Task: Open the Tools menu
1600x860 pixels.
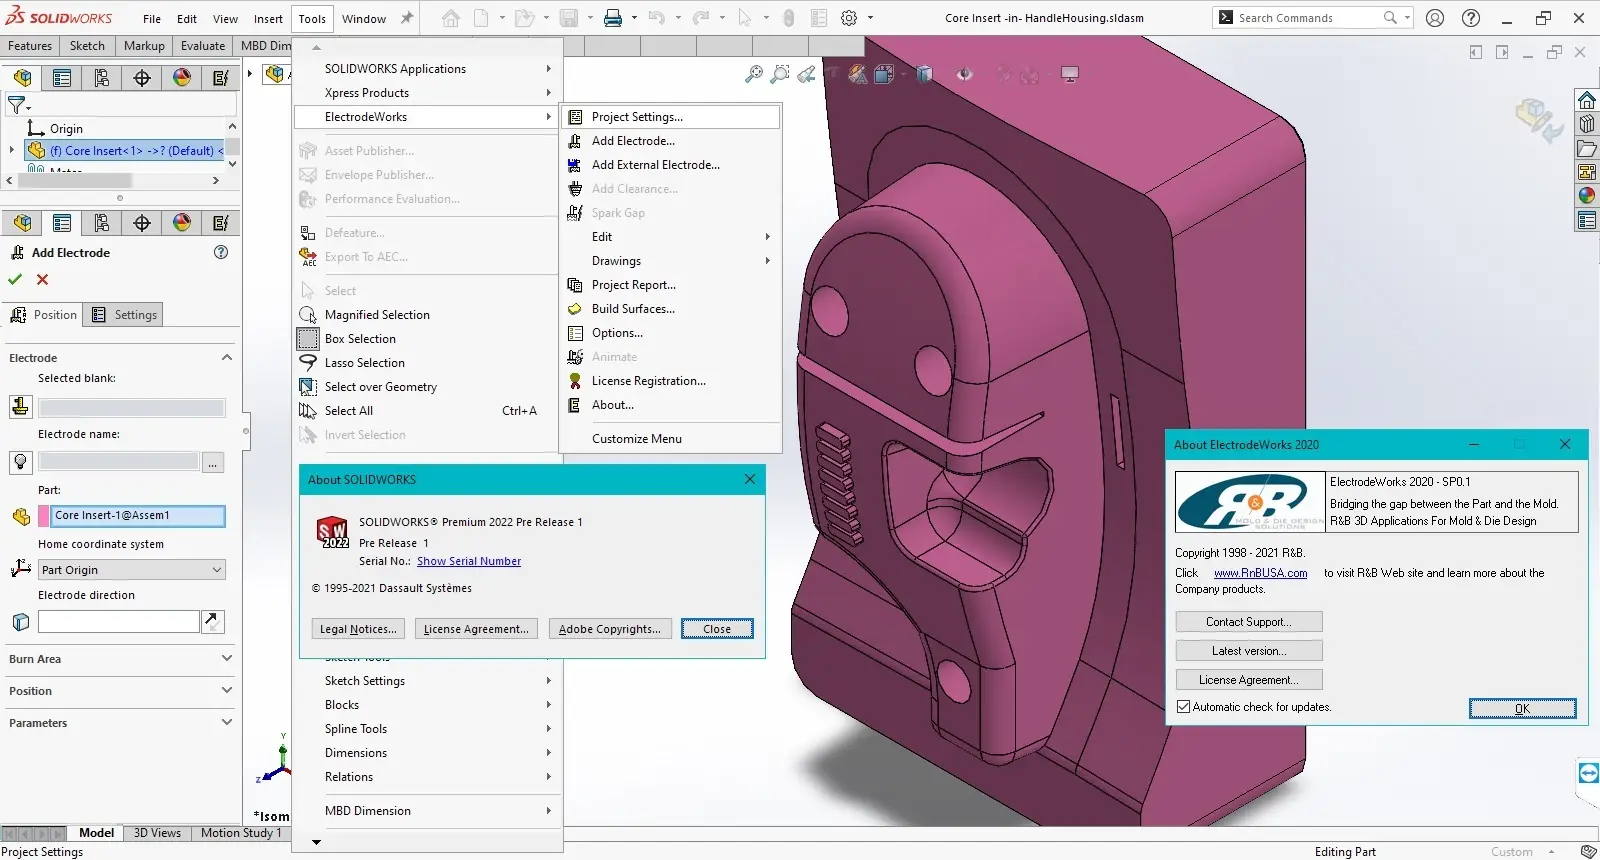Action: (312, 18)
